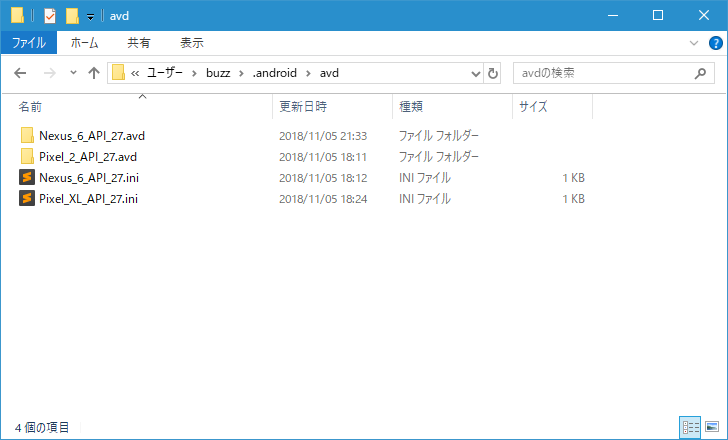The height and width of the screenshot is (440, 728).
Task: Click the search magnifier icon
Action: click(700, 73)
